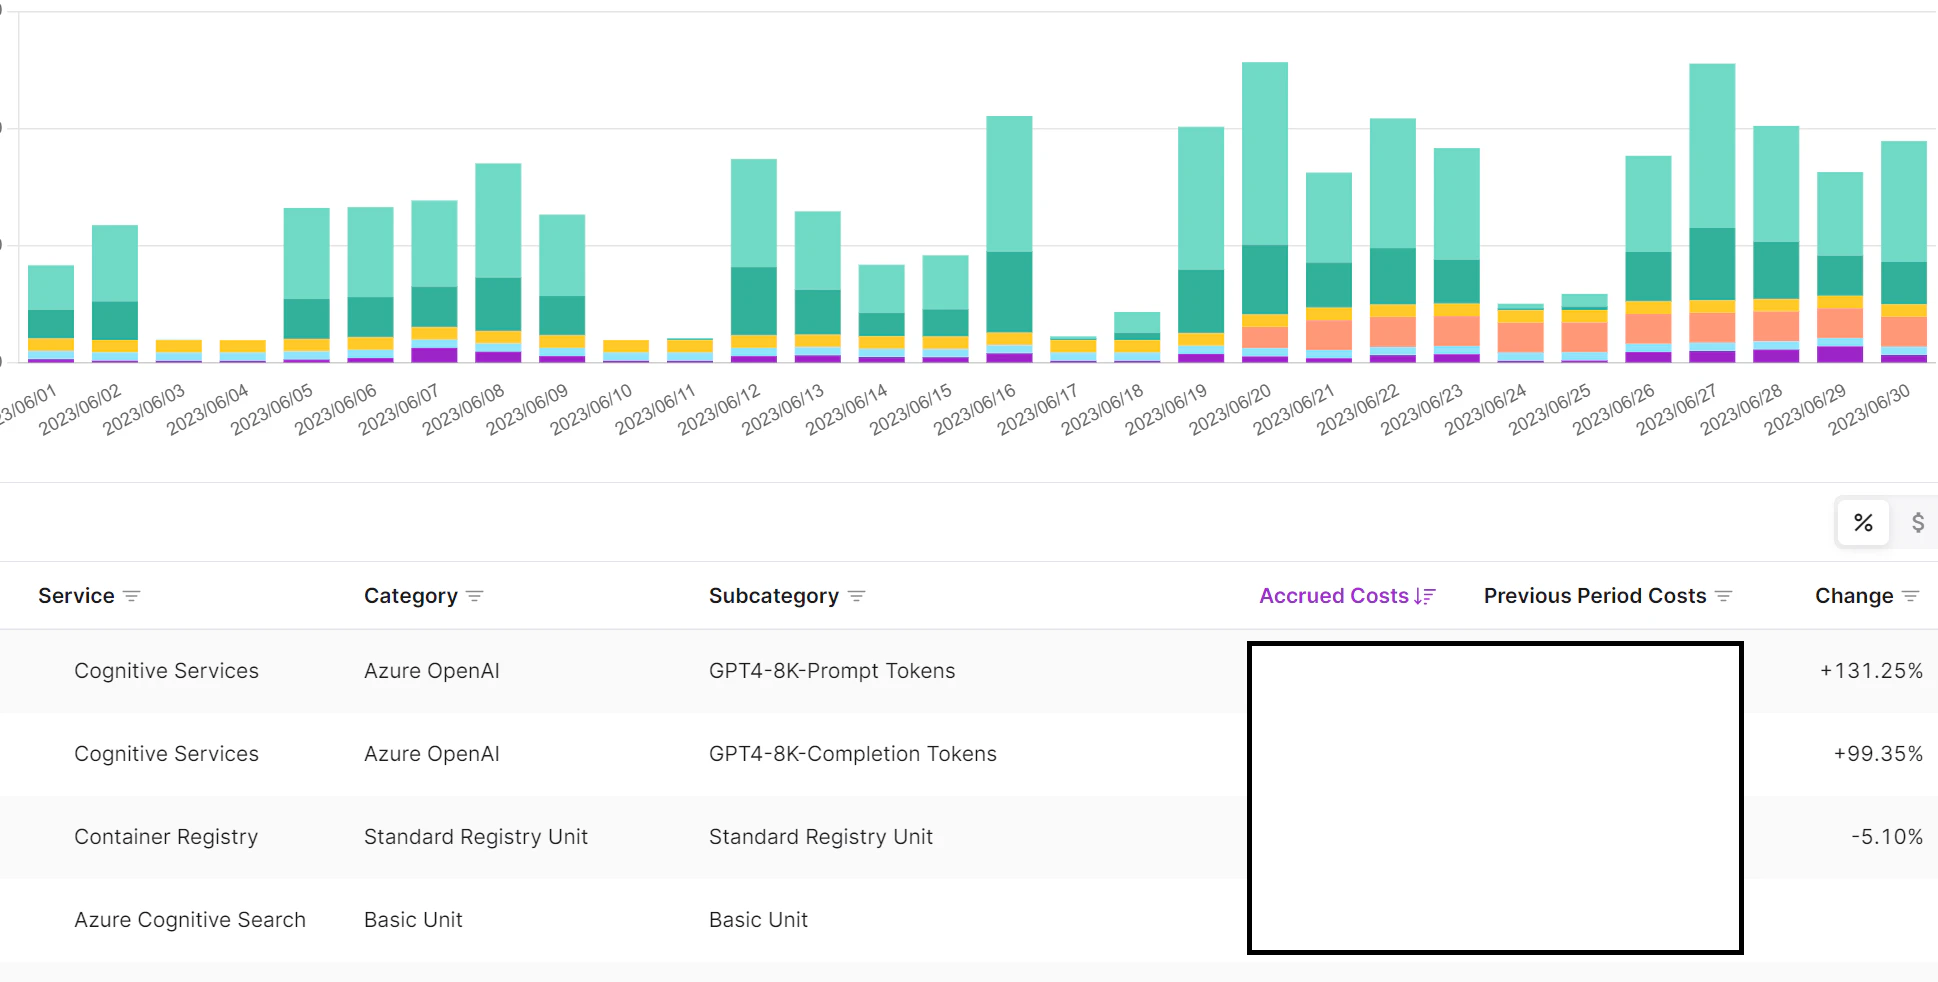Click Azure OpenAI in the Completion Tokens row

click(432, 754)
